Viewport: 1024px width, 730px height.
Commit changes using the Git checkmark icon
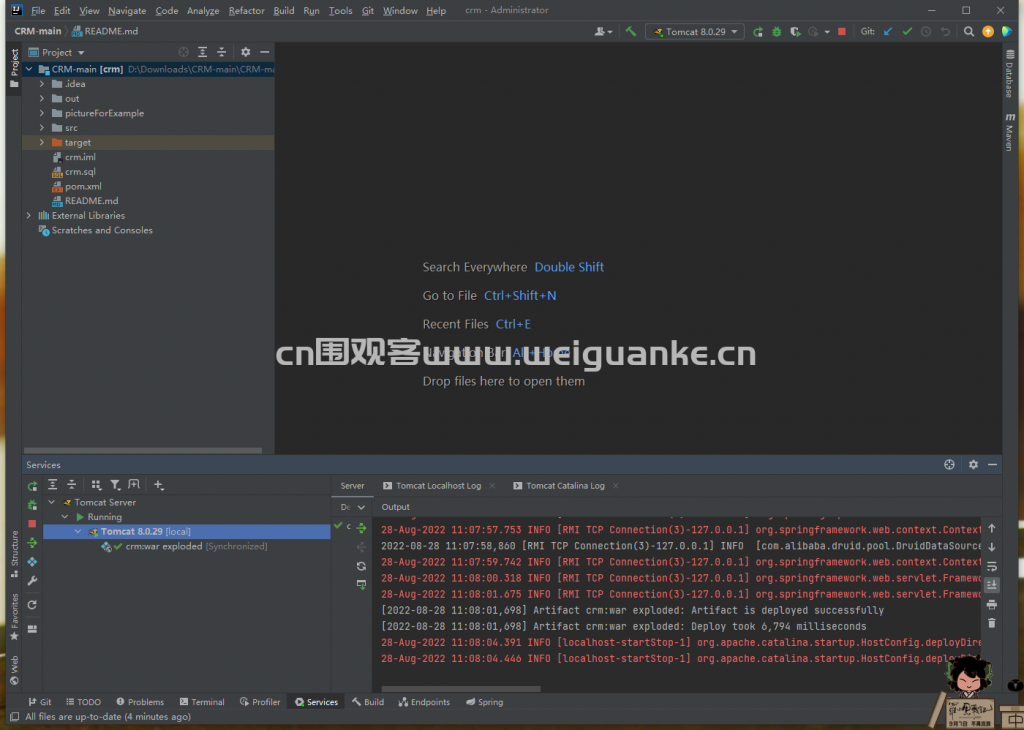click(905, 31)
